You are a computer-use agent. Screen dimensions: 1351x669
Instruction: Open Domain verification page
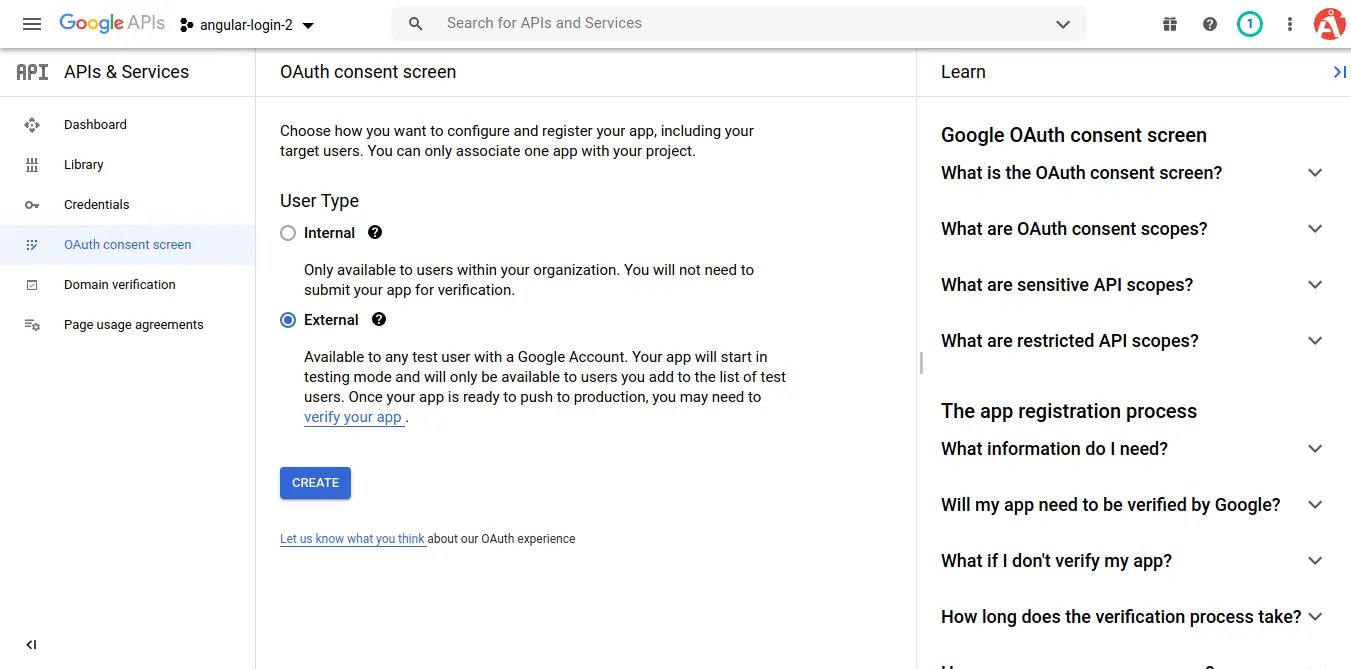coord(119,285)
